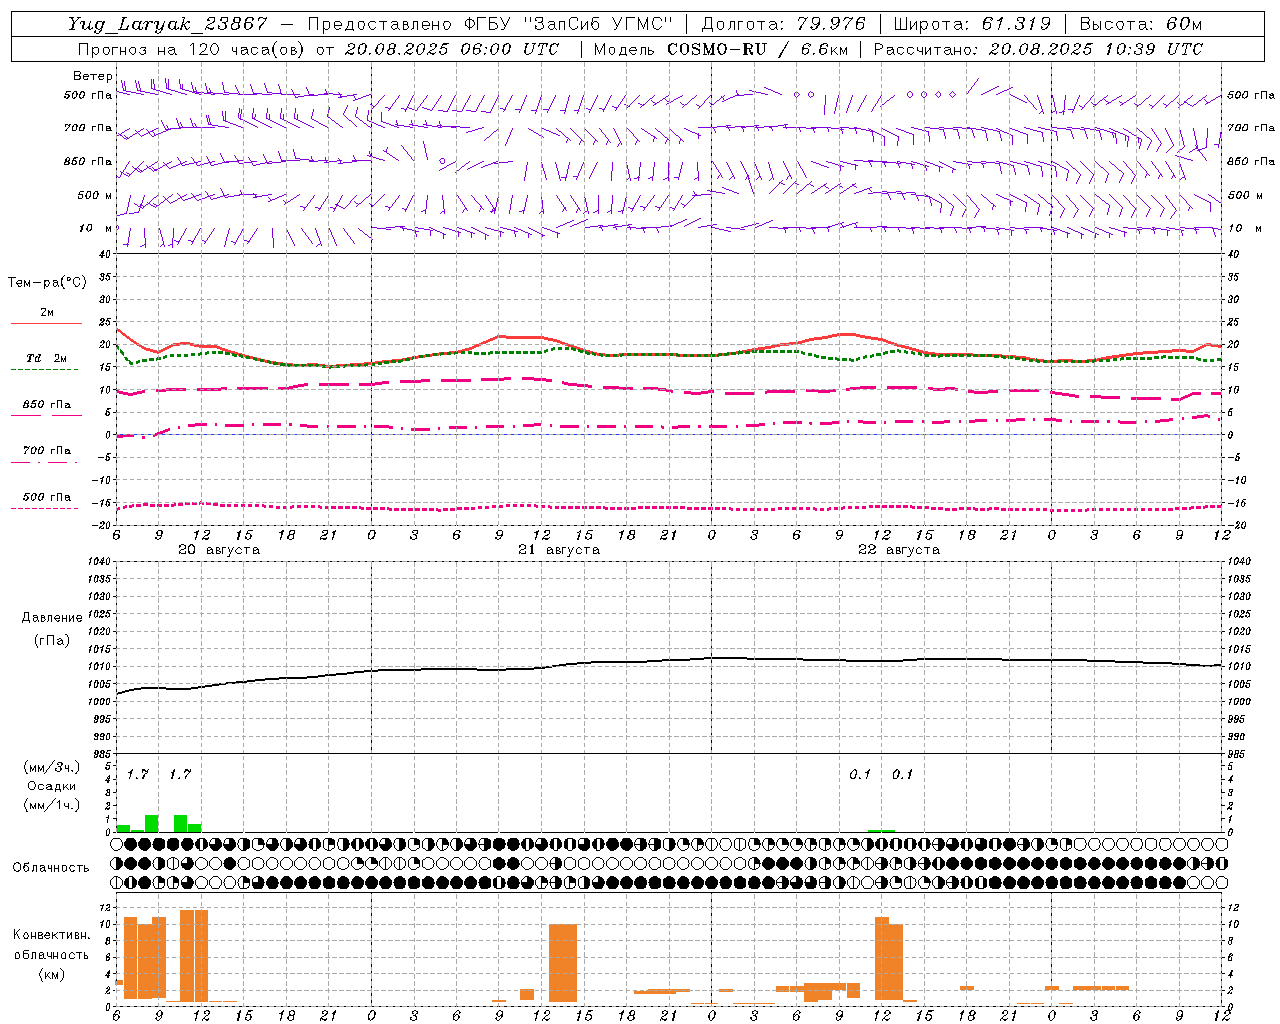Click the Осадки panel label
The width and height of the screenshot is (1280, 1024).
pyautogui.click(x=51, y=786)
